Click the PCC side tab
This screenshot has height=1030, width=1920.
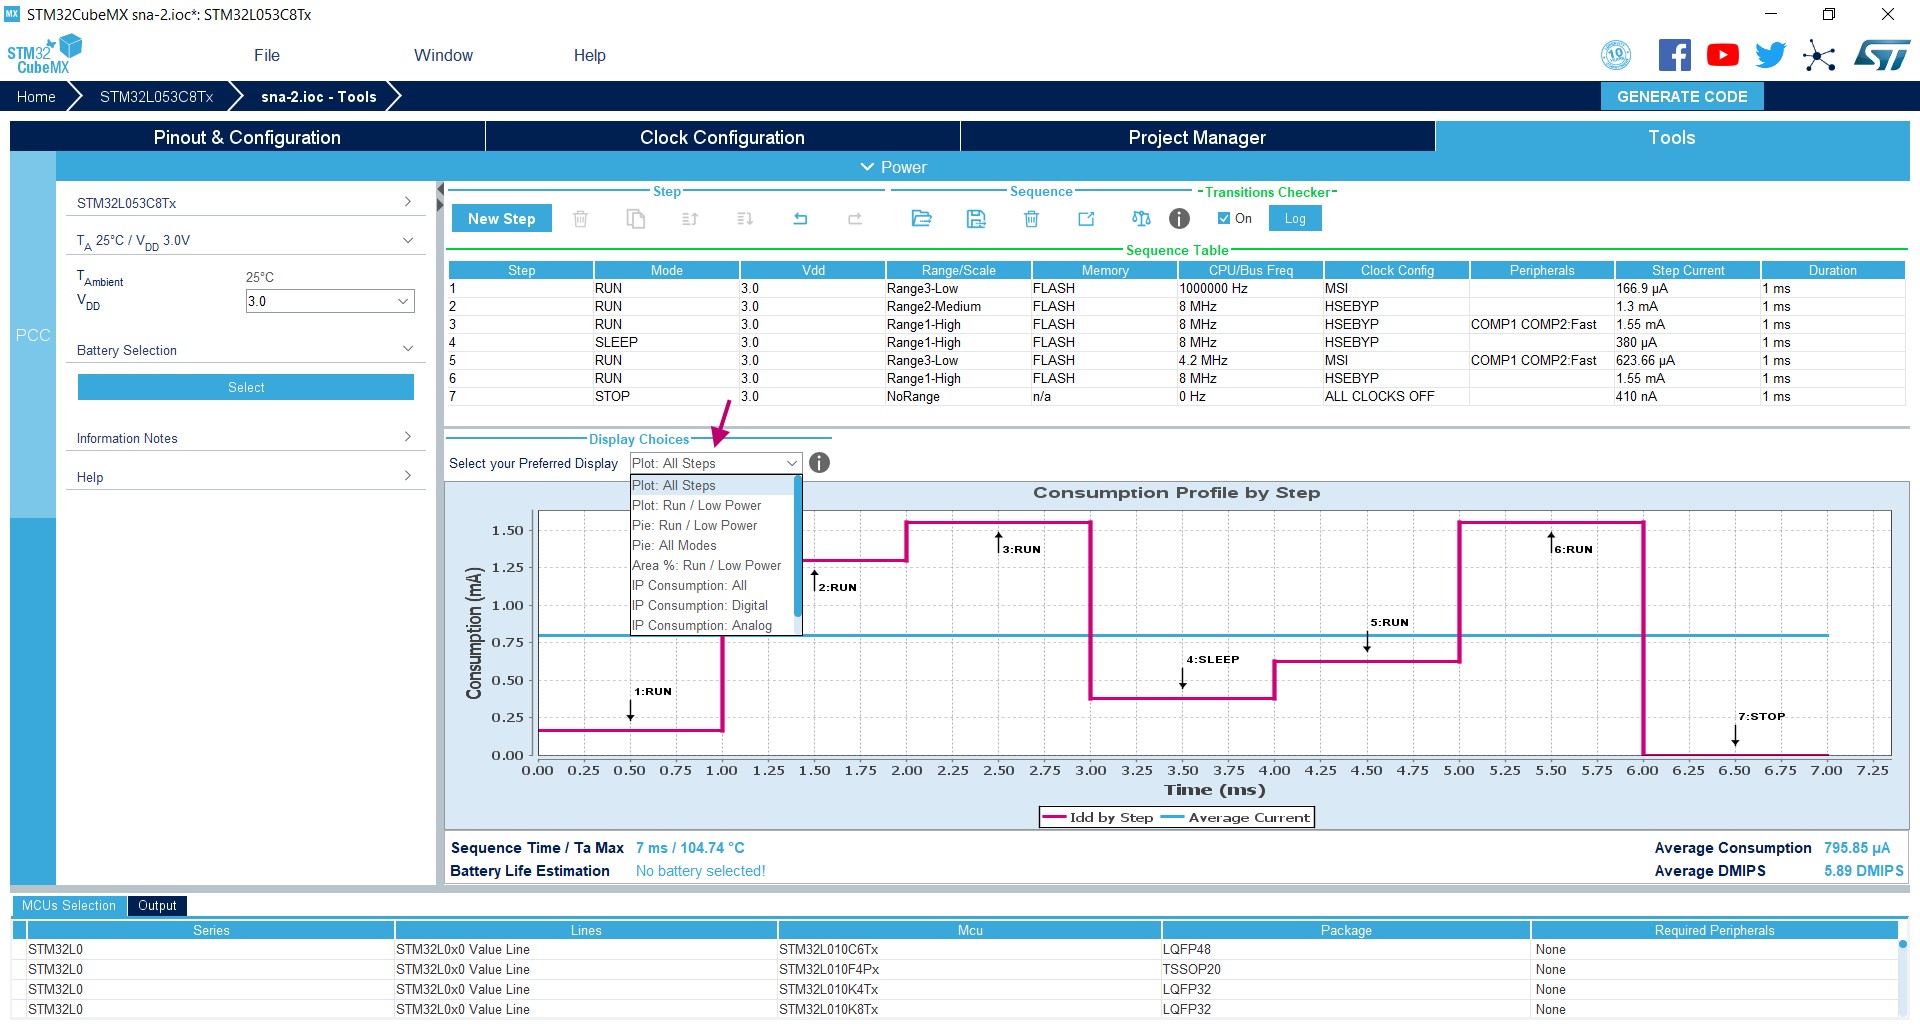[33, 335]
